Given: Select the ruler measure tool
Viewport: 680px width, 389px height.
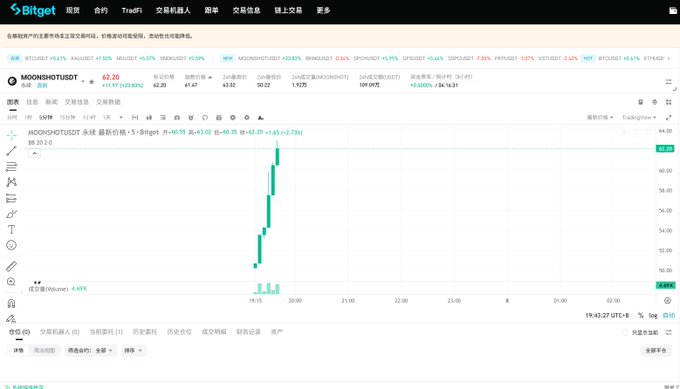Looking at the screenshot, I should click(11, 266).
